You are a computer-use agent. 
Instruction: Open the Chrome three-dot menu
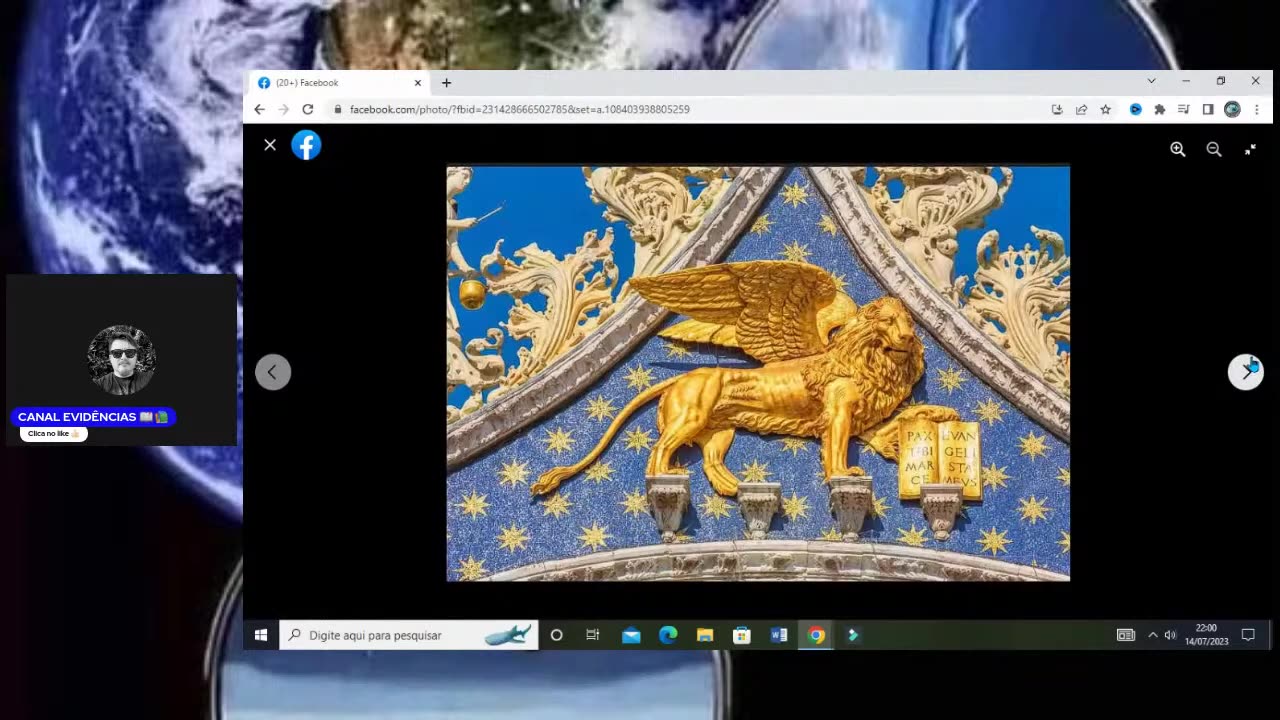click(1257, 109)
